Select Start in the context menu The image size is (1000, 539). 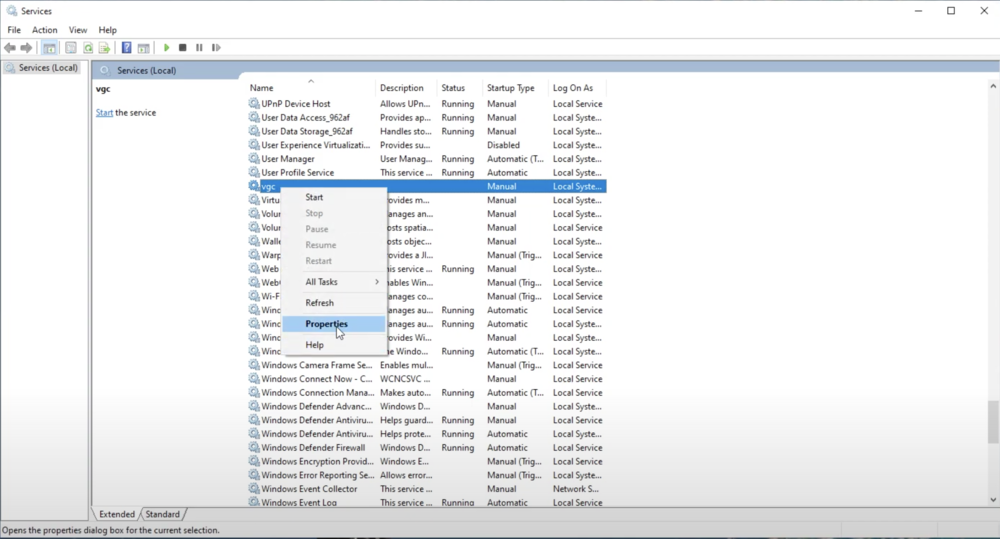(x=314, y=197)
